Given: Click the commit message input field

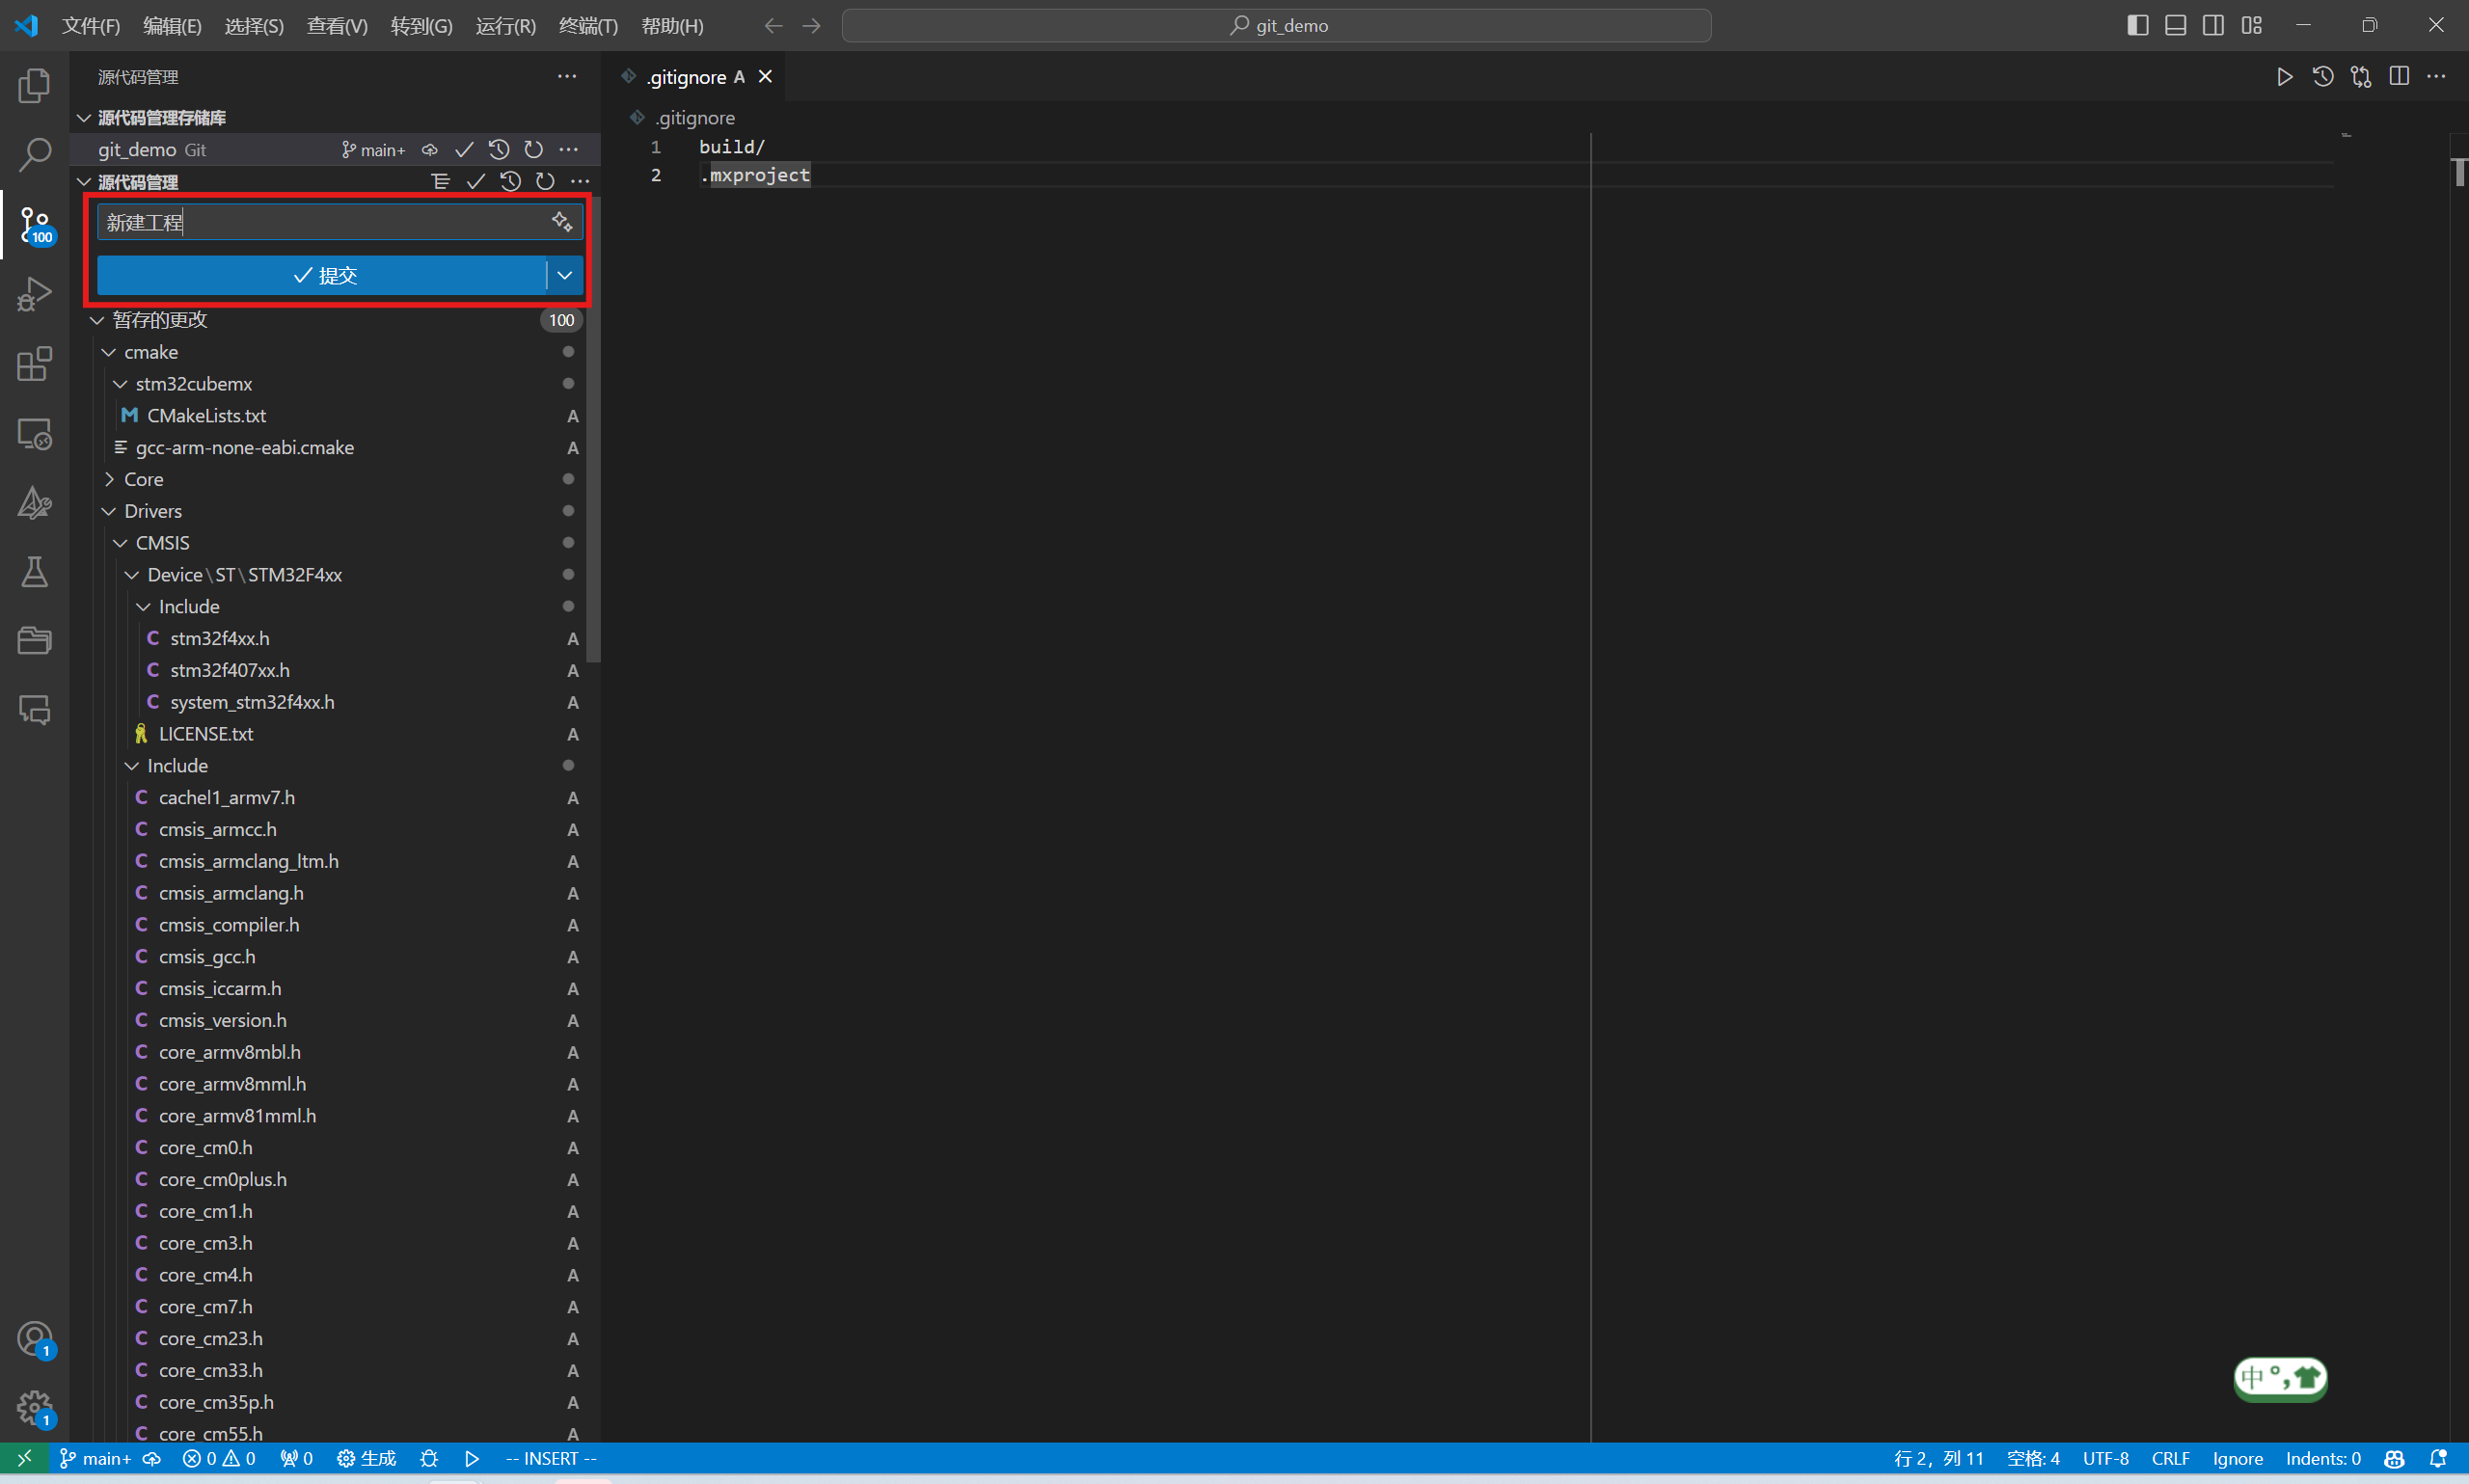Looking at the screenshot, I should tap(320, 222).
